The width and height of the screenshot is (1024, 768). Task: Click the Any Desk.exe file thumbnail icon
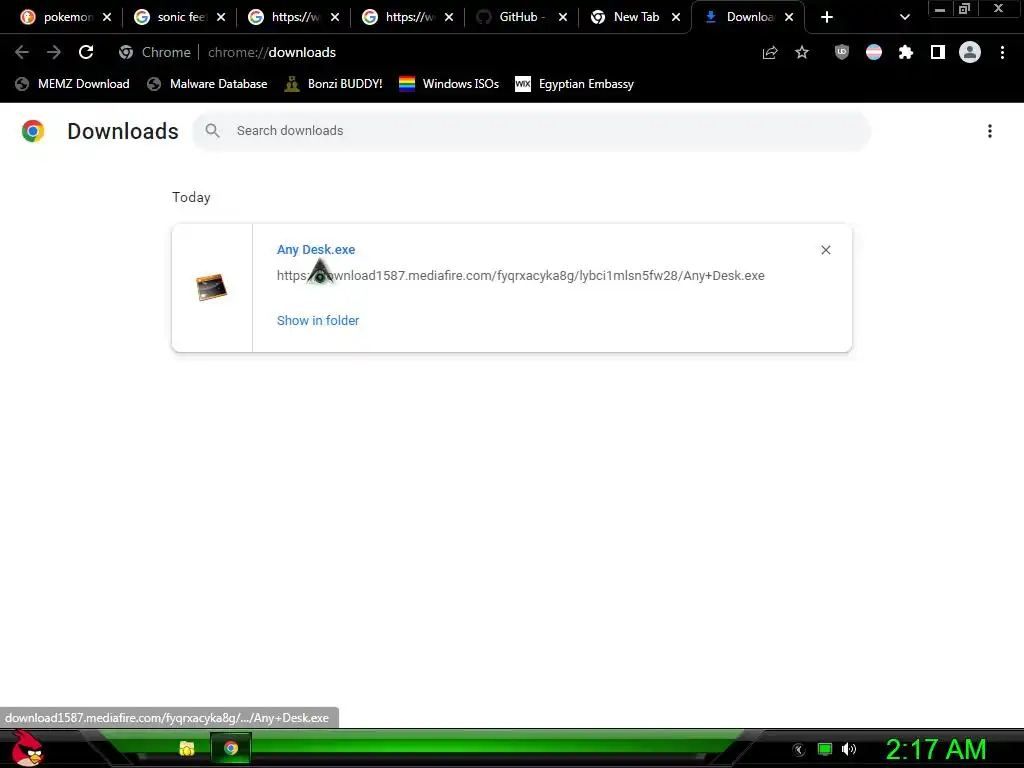coord(212,287)
